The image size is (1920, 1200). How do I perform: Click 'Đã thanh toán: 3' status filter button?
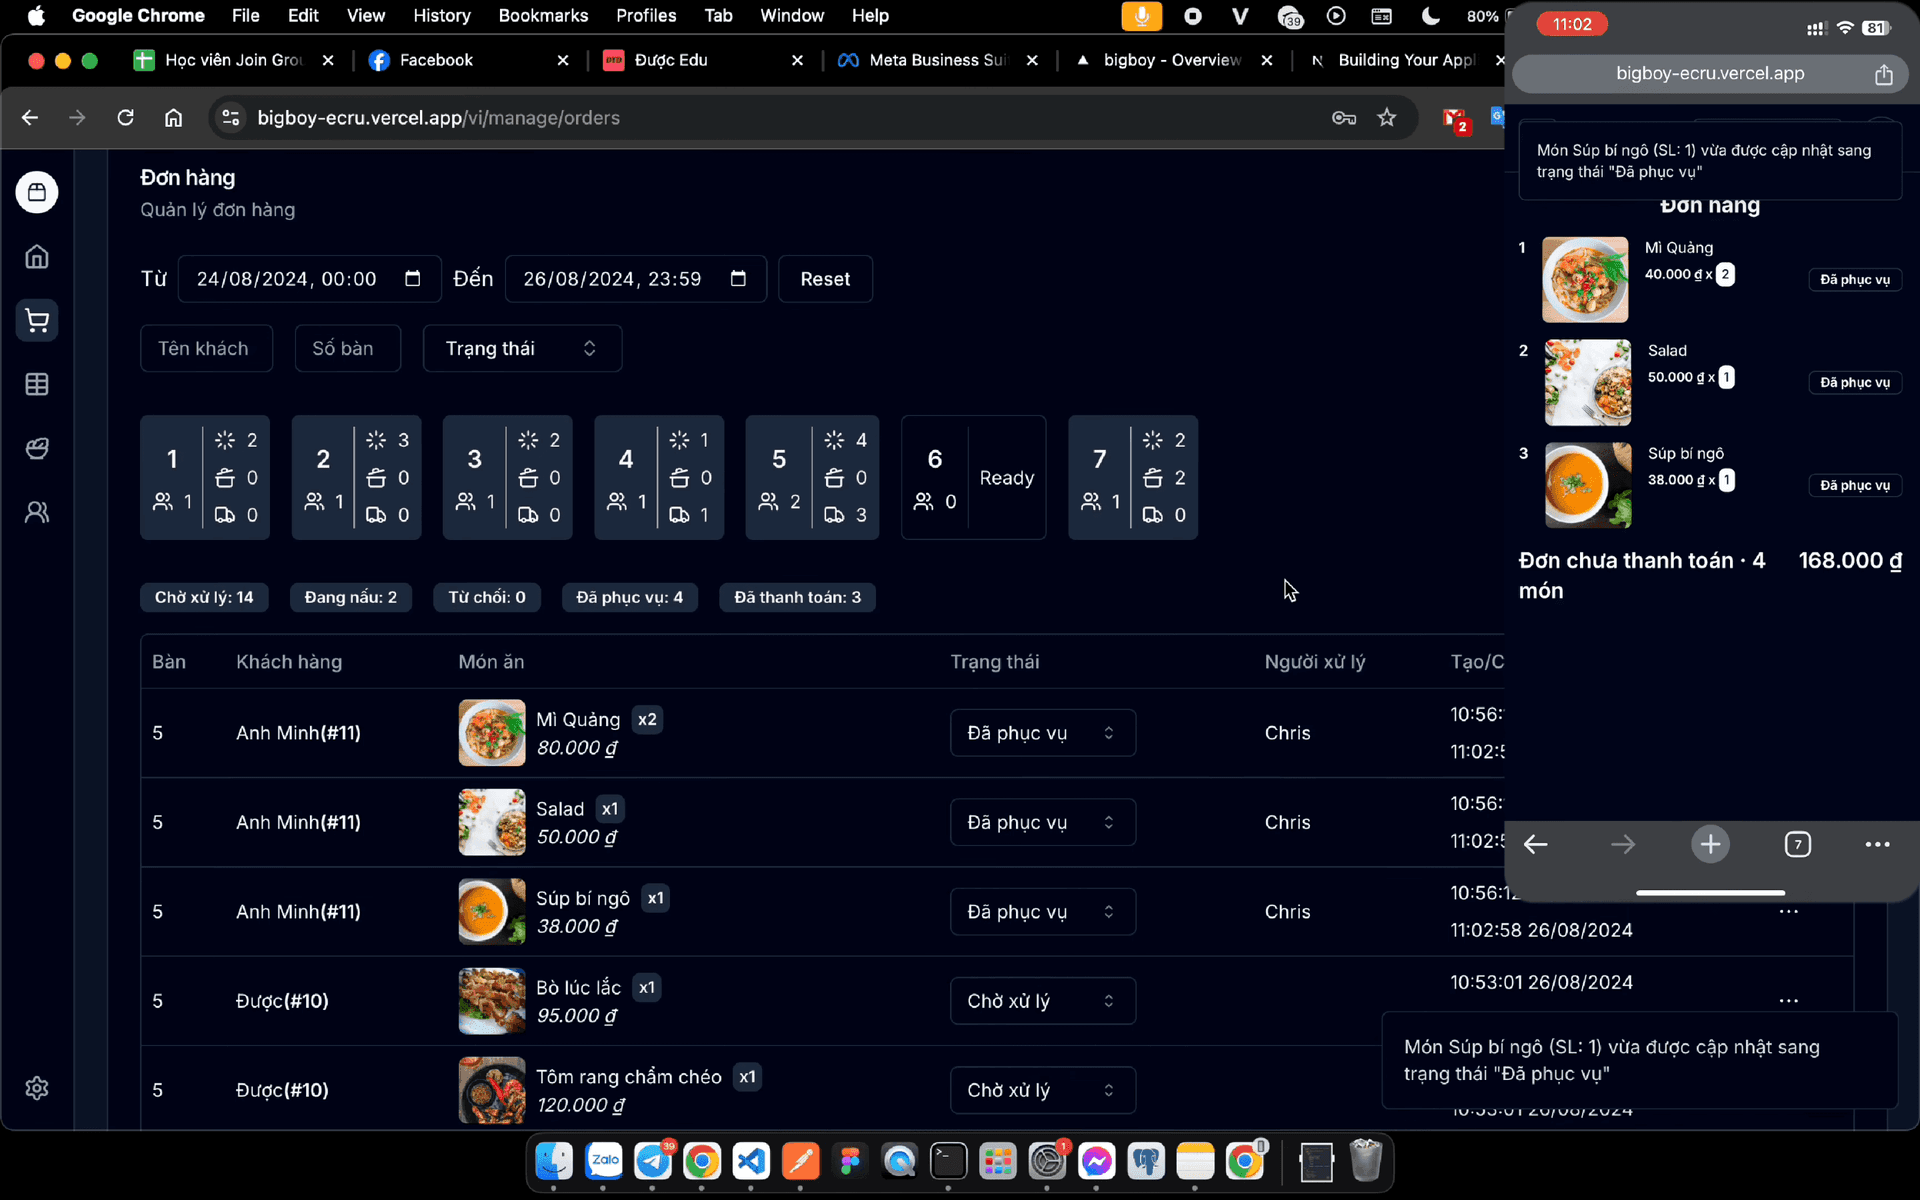799,596
